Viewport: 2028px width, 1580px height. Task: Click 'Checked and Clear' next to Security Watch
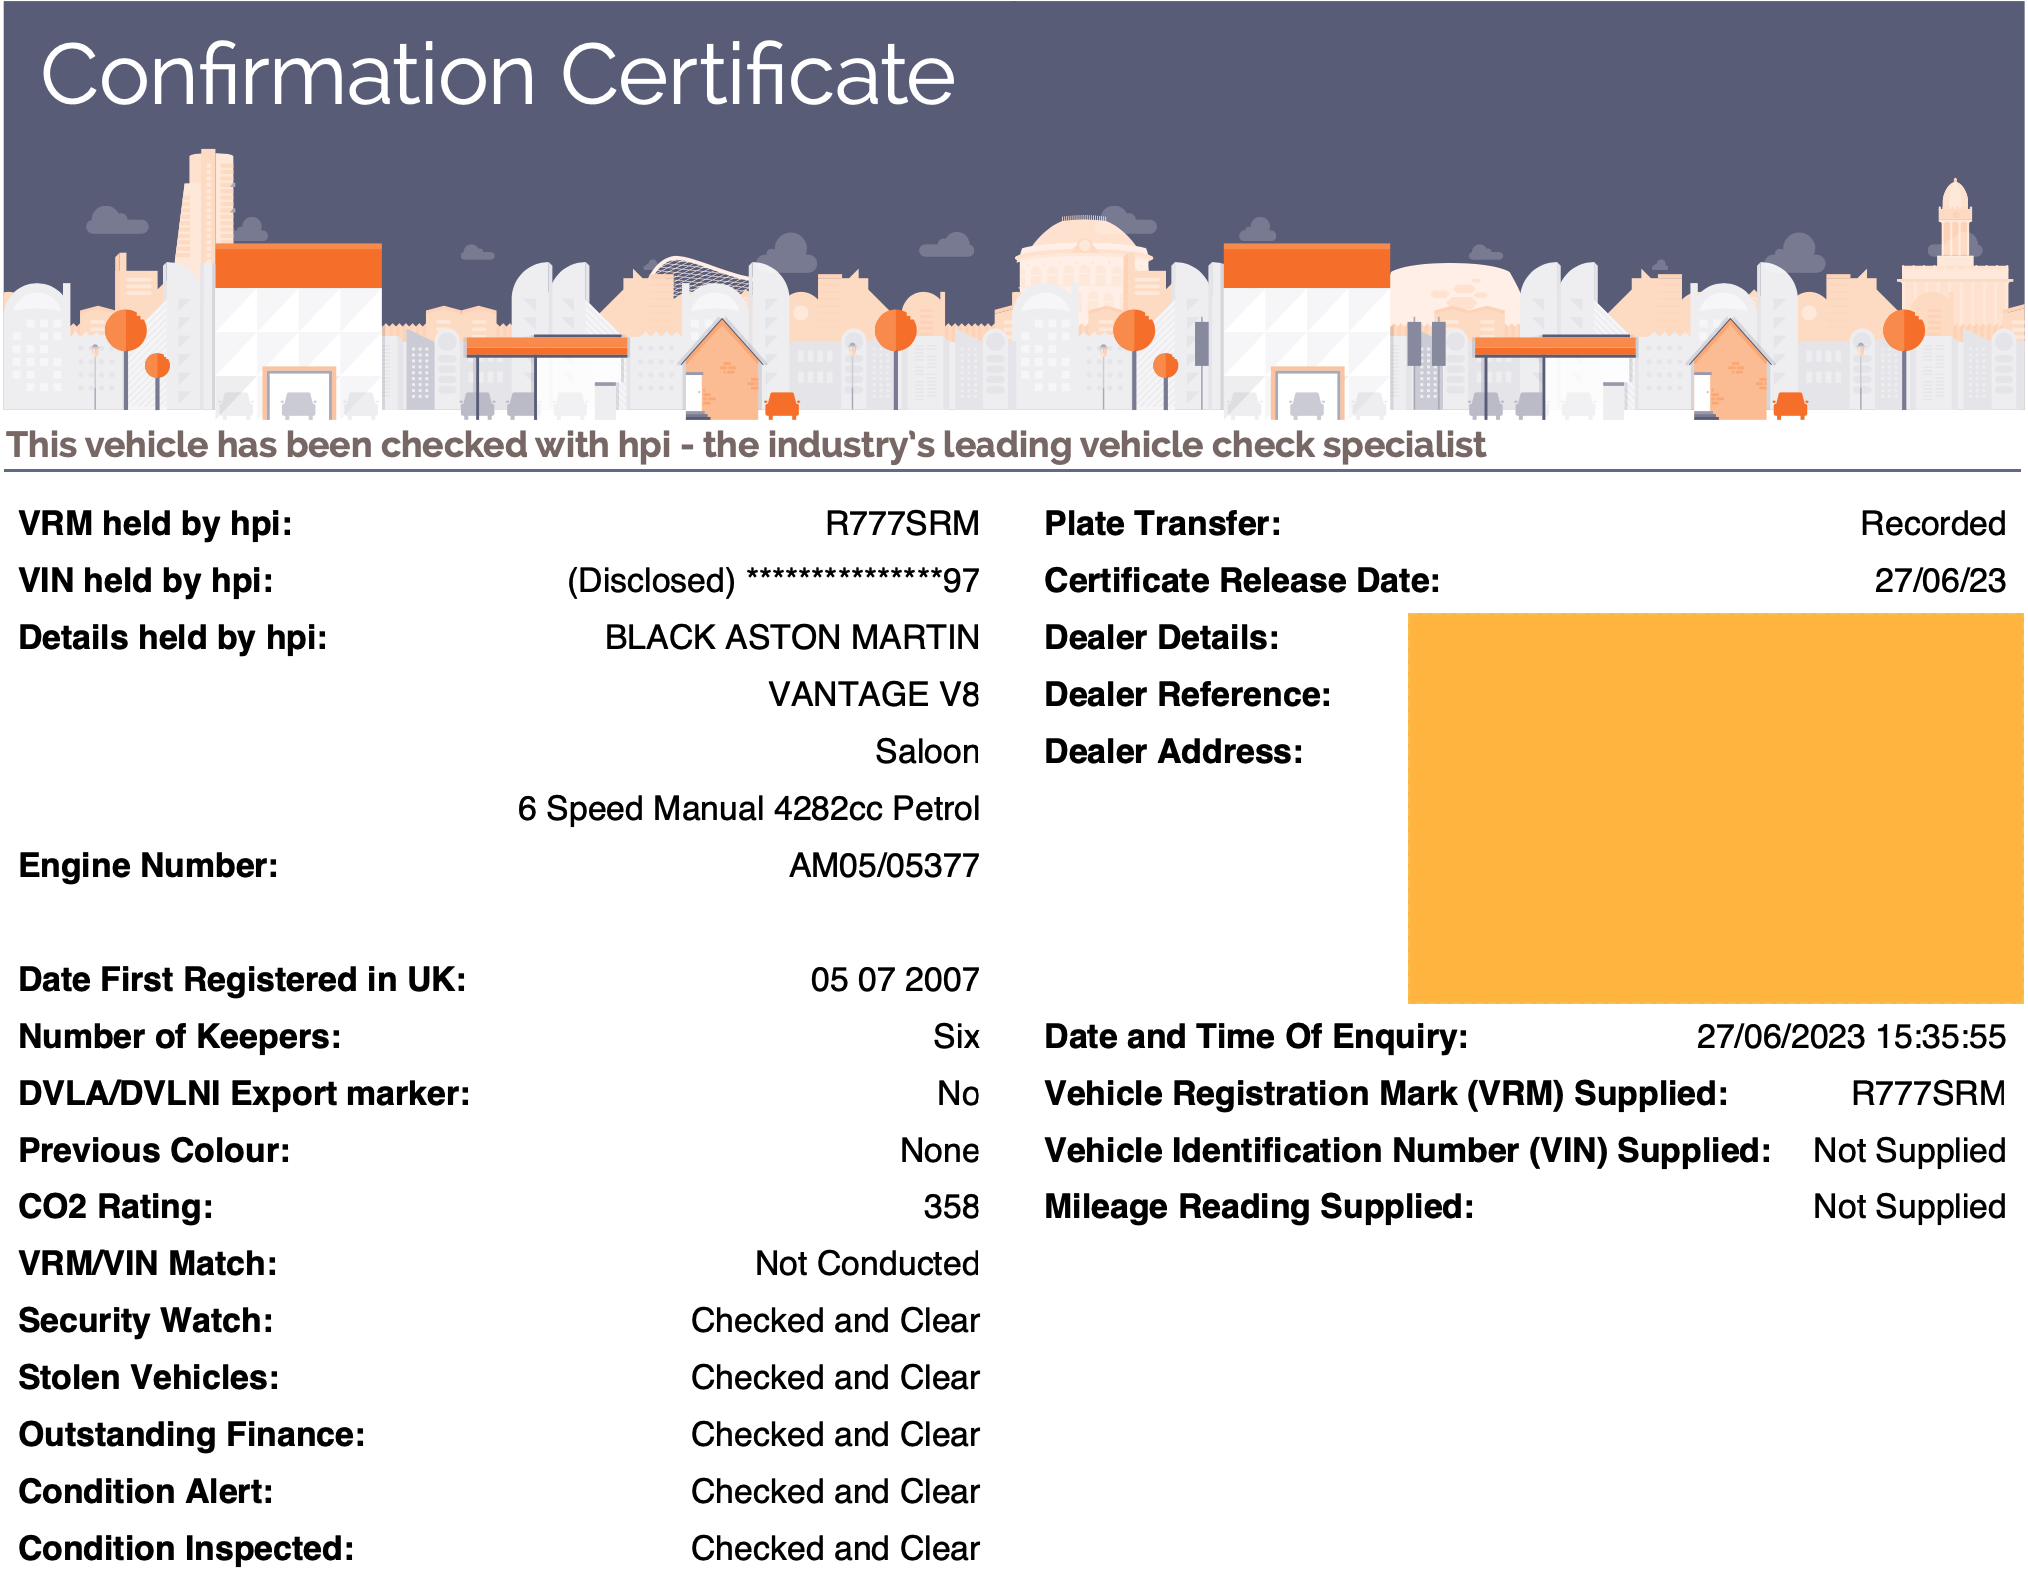(835, 1321)
